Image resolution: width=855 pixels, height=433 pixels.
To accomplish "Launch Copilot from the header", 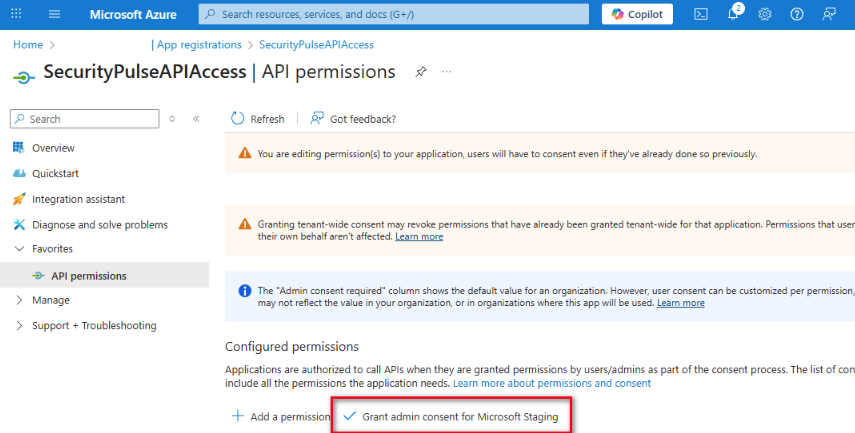I will tap(637, 14).
